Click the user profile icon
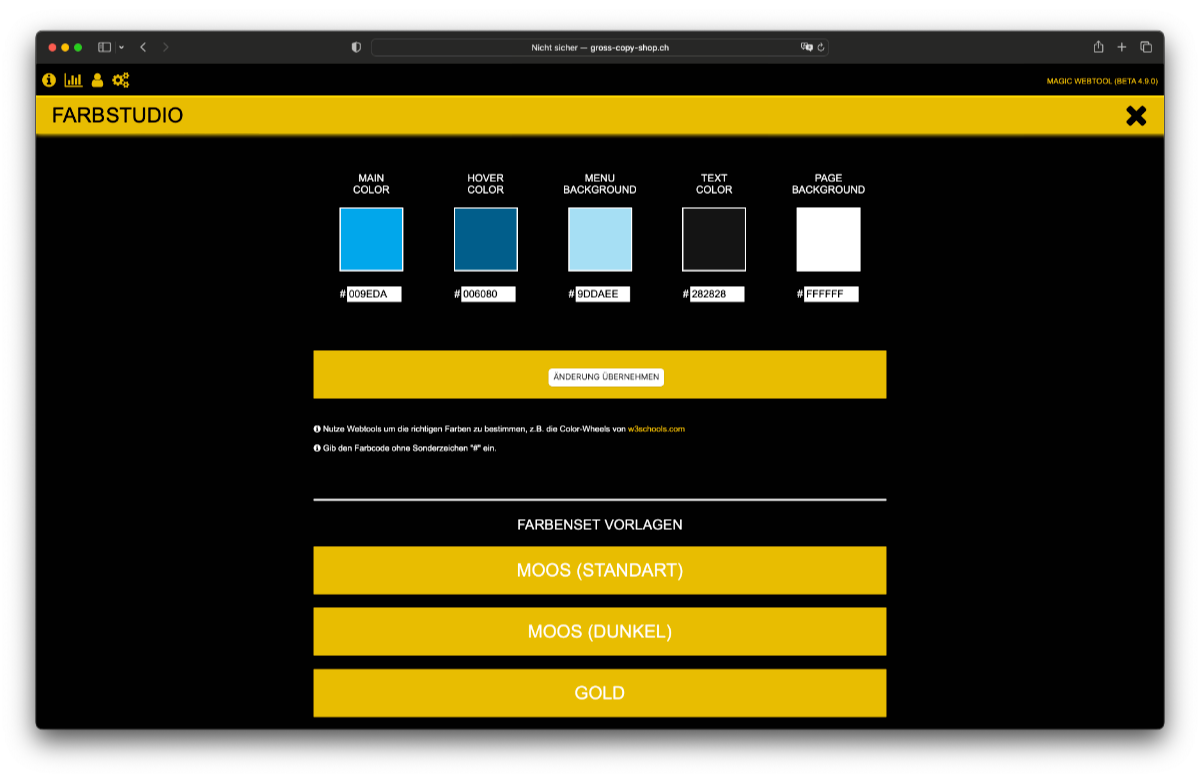Viewport: 1200px width, 783px height. coord(97,80)
